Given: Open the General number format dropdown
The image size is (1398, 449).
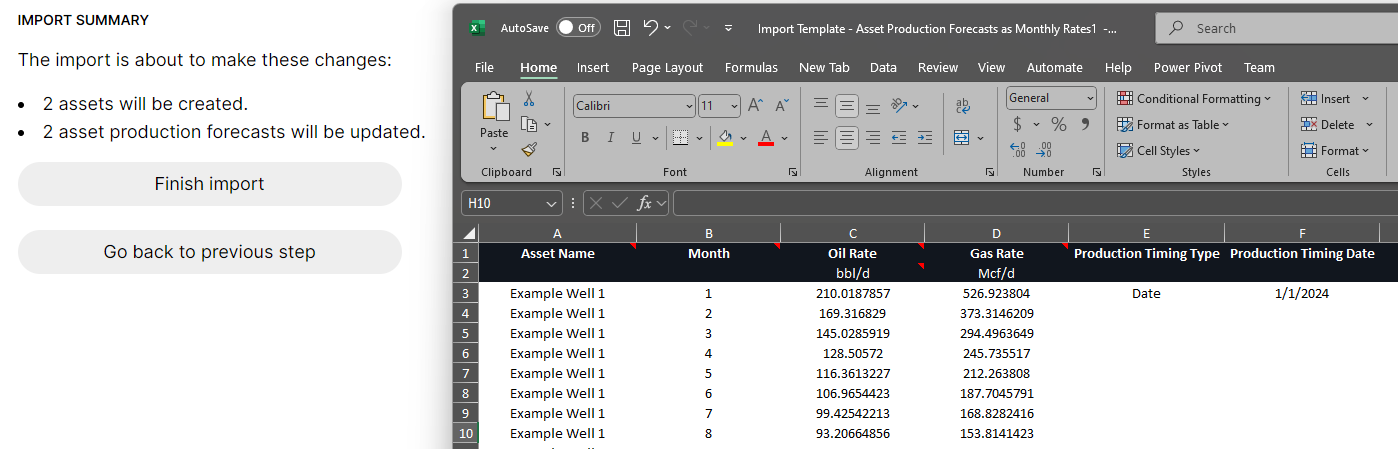Looking at the screenshot, I should pyautogui.click(x=1089, y=98).
